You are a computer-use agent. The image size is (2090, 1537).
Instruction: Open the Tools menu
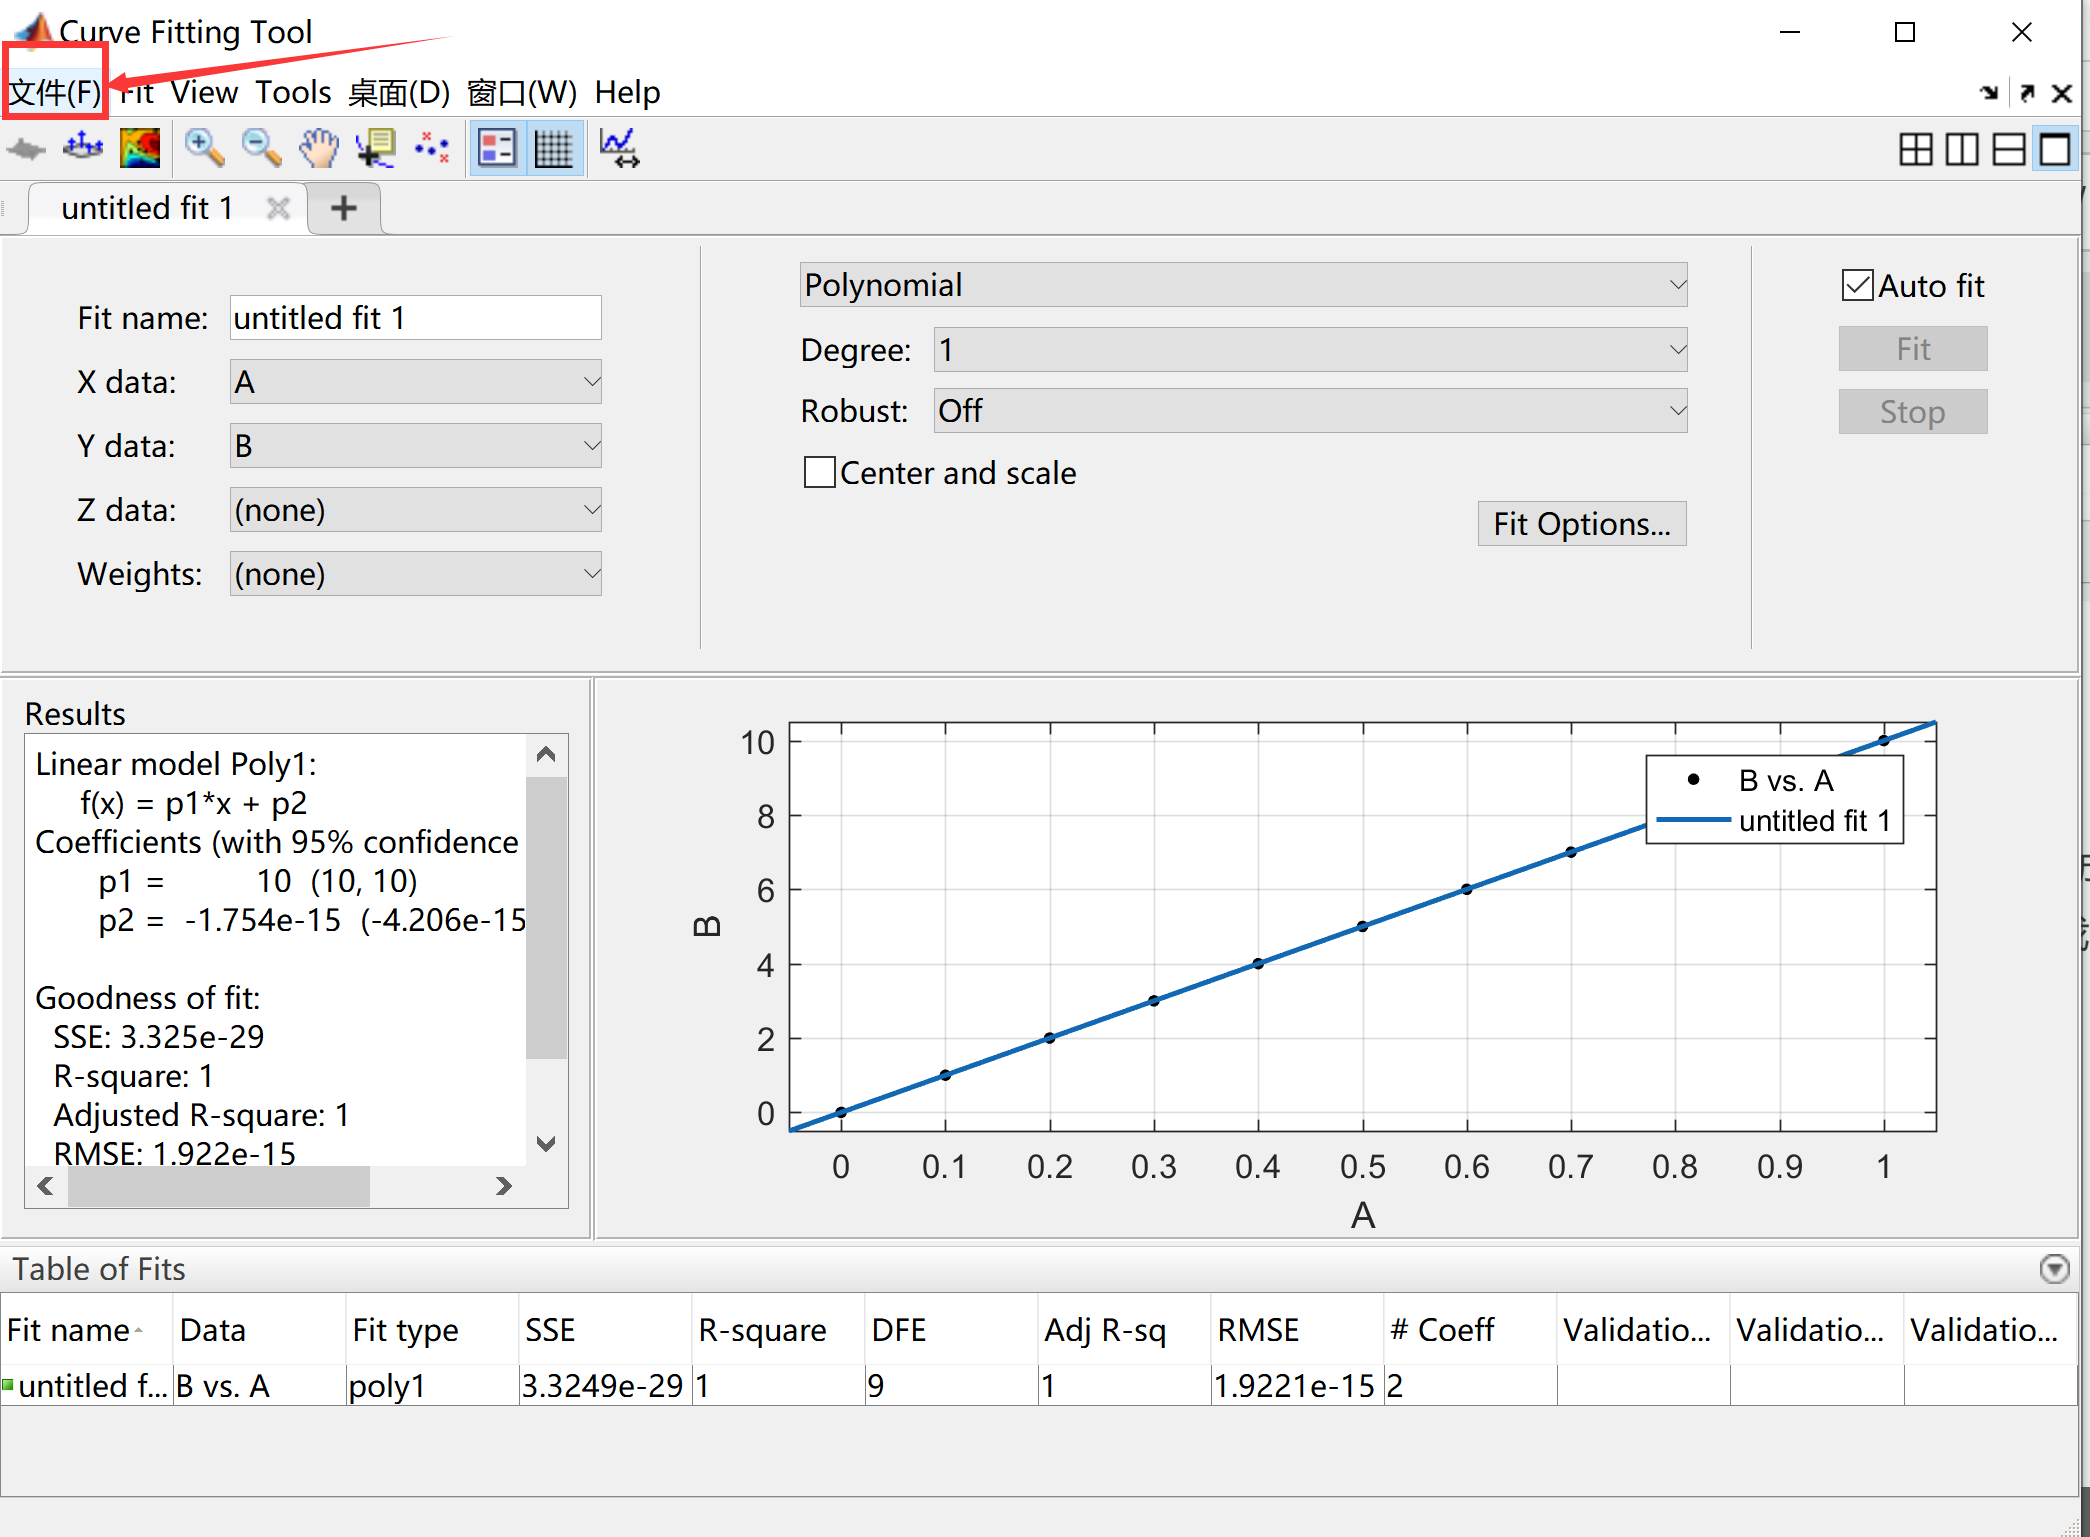click(x=292, y=92)
